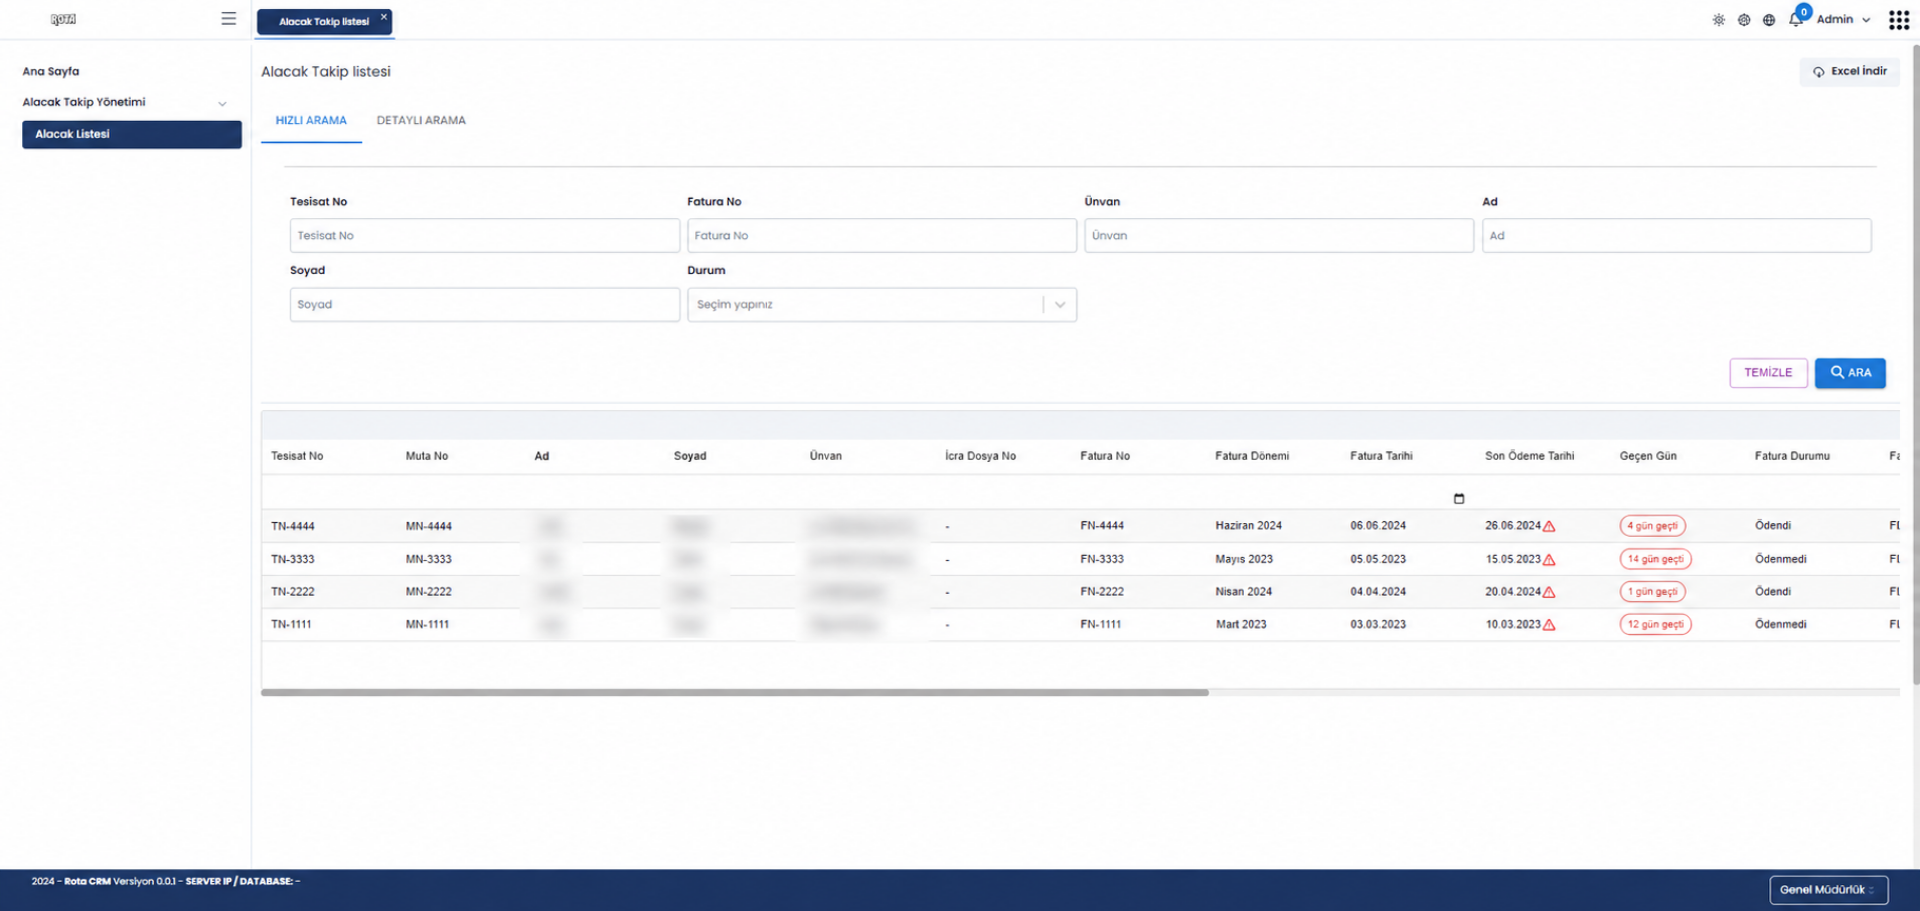Select the TN-1111 row cell
The width and height of the screenshot is (1920, 911).
pyautogui.click(x=291, y=624)
